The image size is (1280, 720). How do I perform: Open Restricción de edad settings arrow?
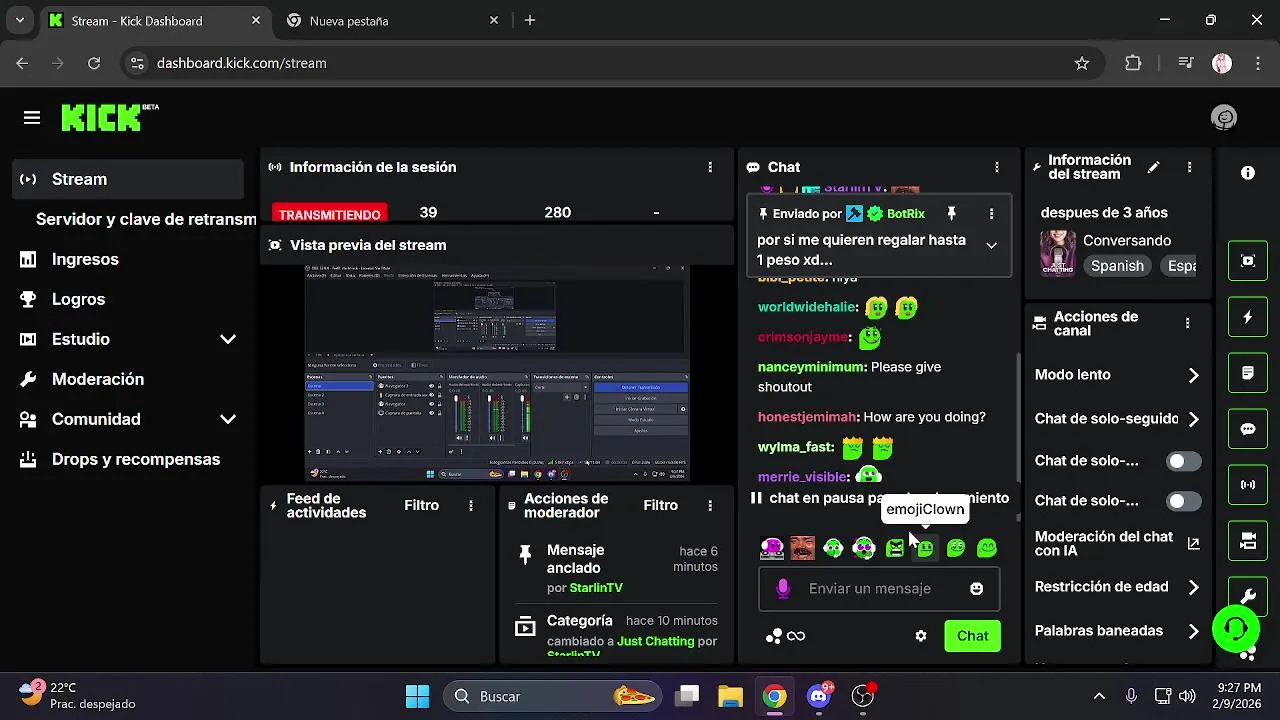coord(1193,587)
